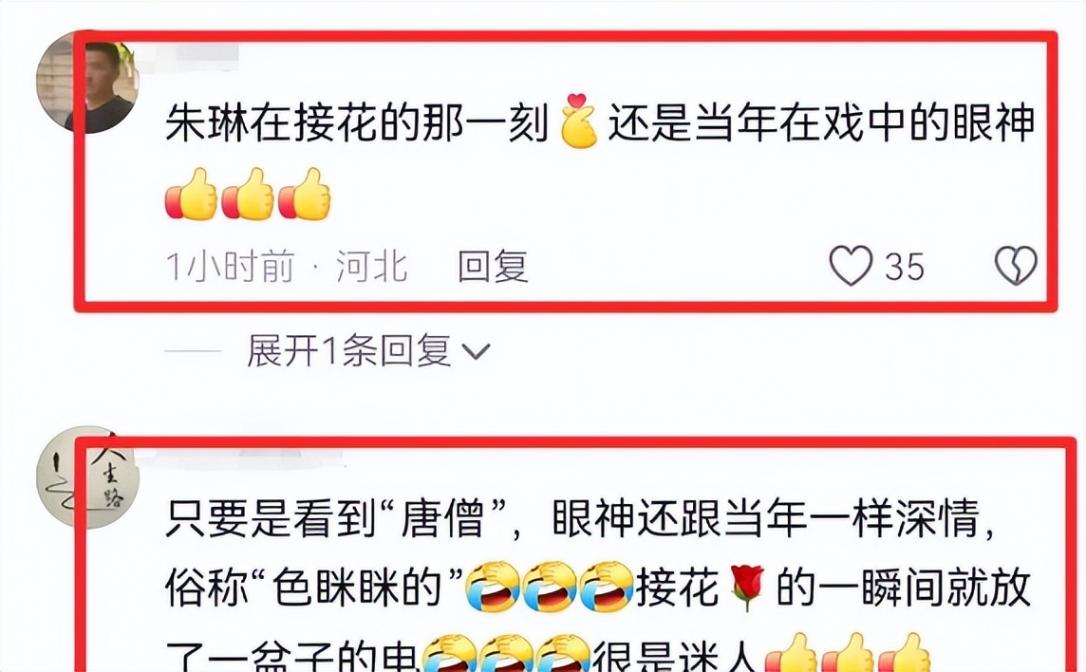Tap the finger-heart emoji in the first comment

click(x=579, y=121)
